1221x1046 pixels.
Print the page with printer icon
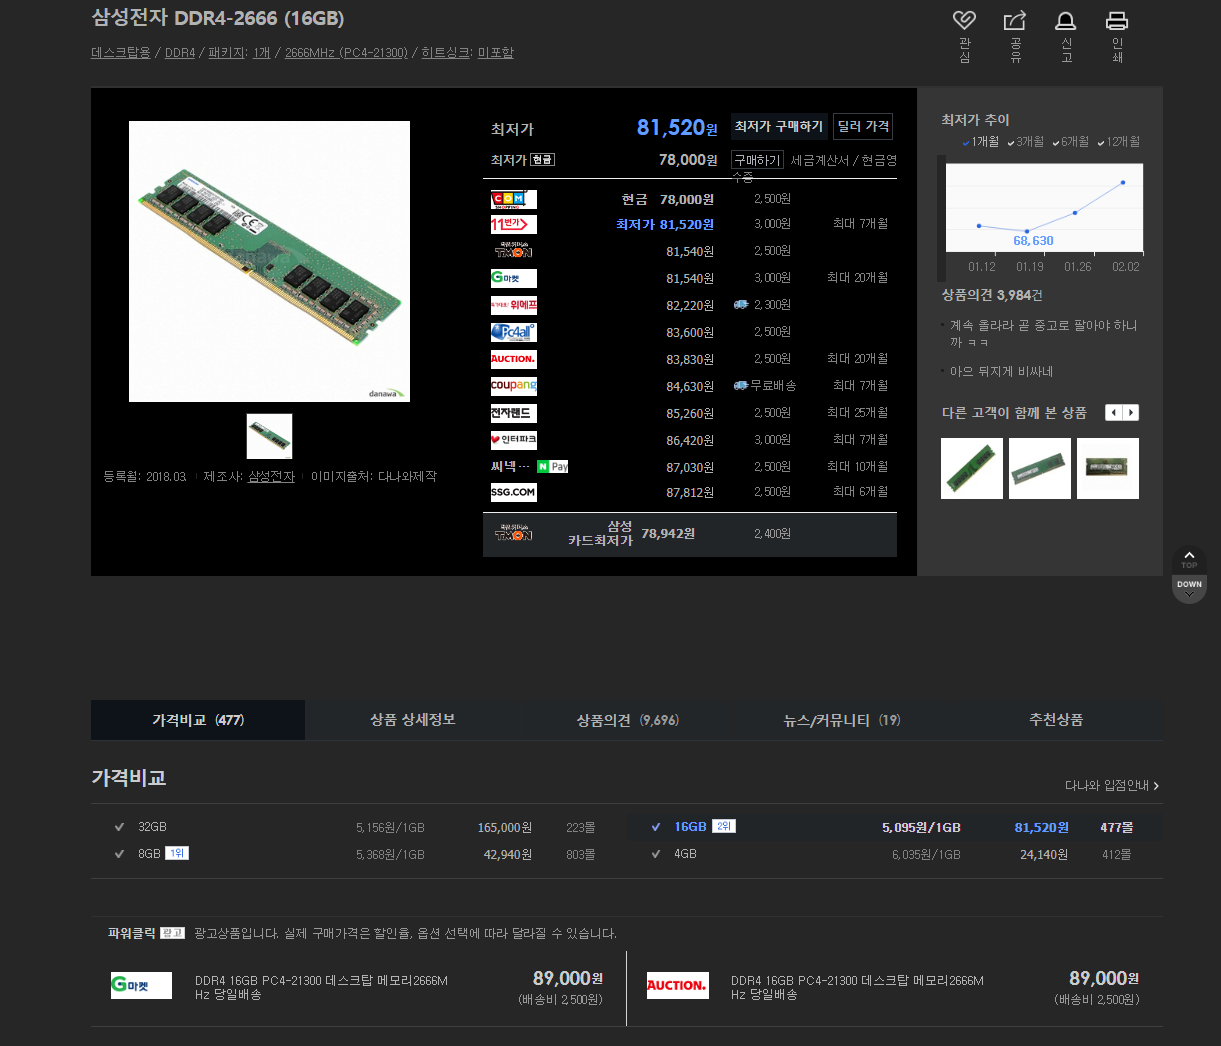pos(1117,20)
